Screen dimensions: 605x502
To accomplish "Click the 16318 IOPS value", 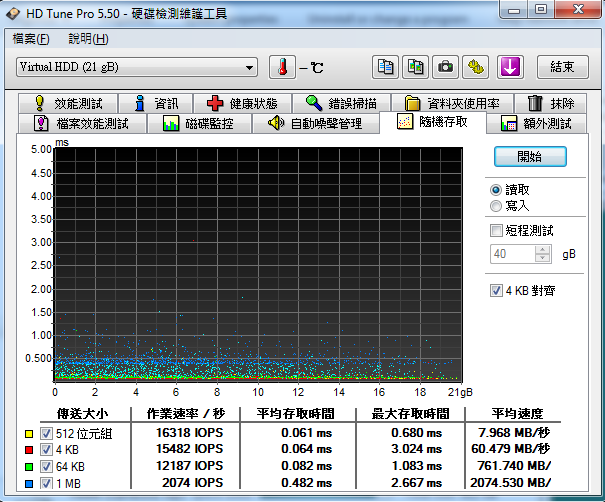I will pos(189,433).
